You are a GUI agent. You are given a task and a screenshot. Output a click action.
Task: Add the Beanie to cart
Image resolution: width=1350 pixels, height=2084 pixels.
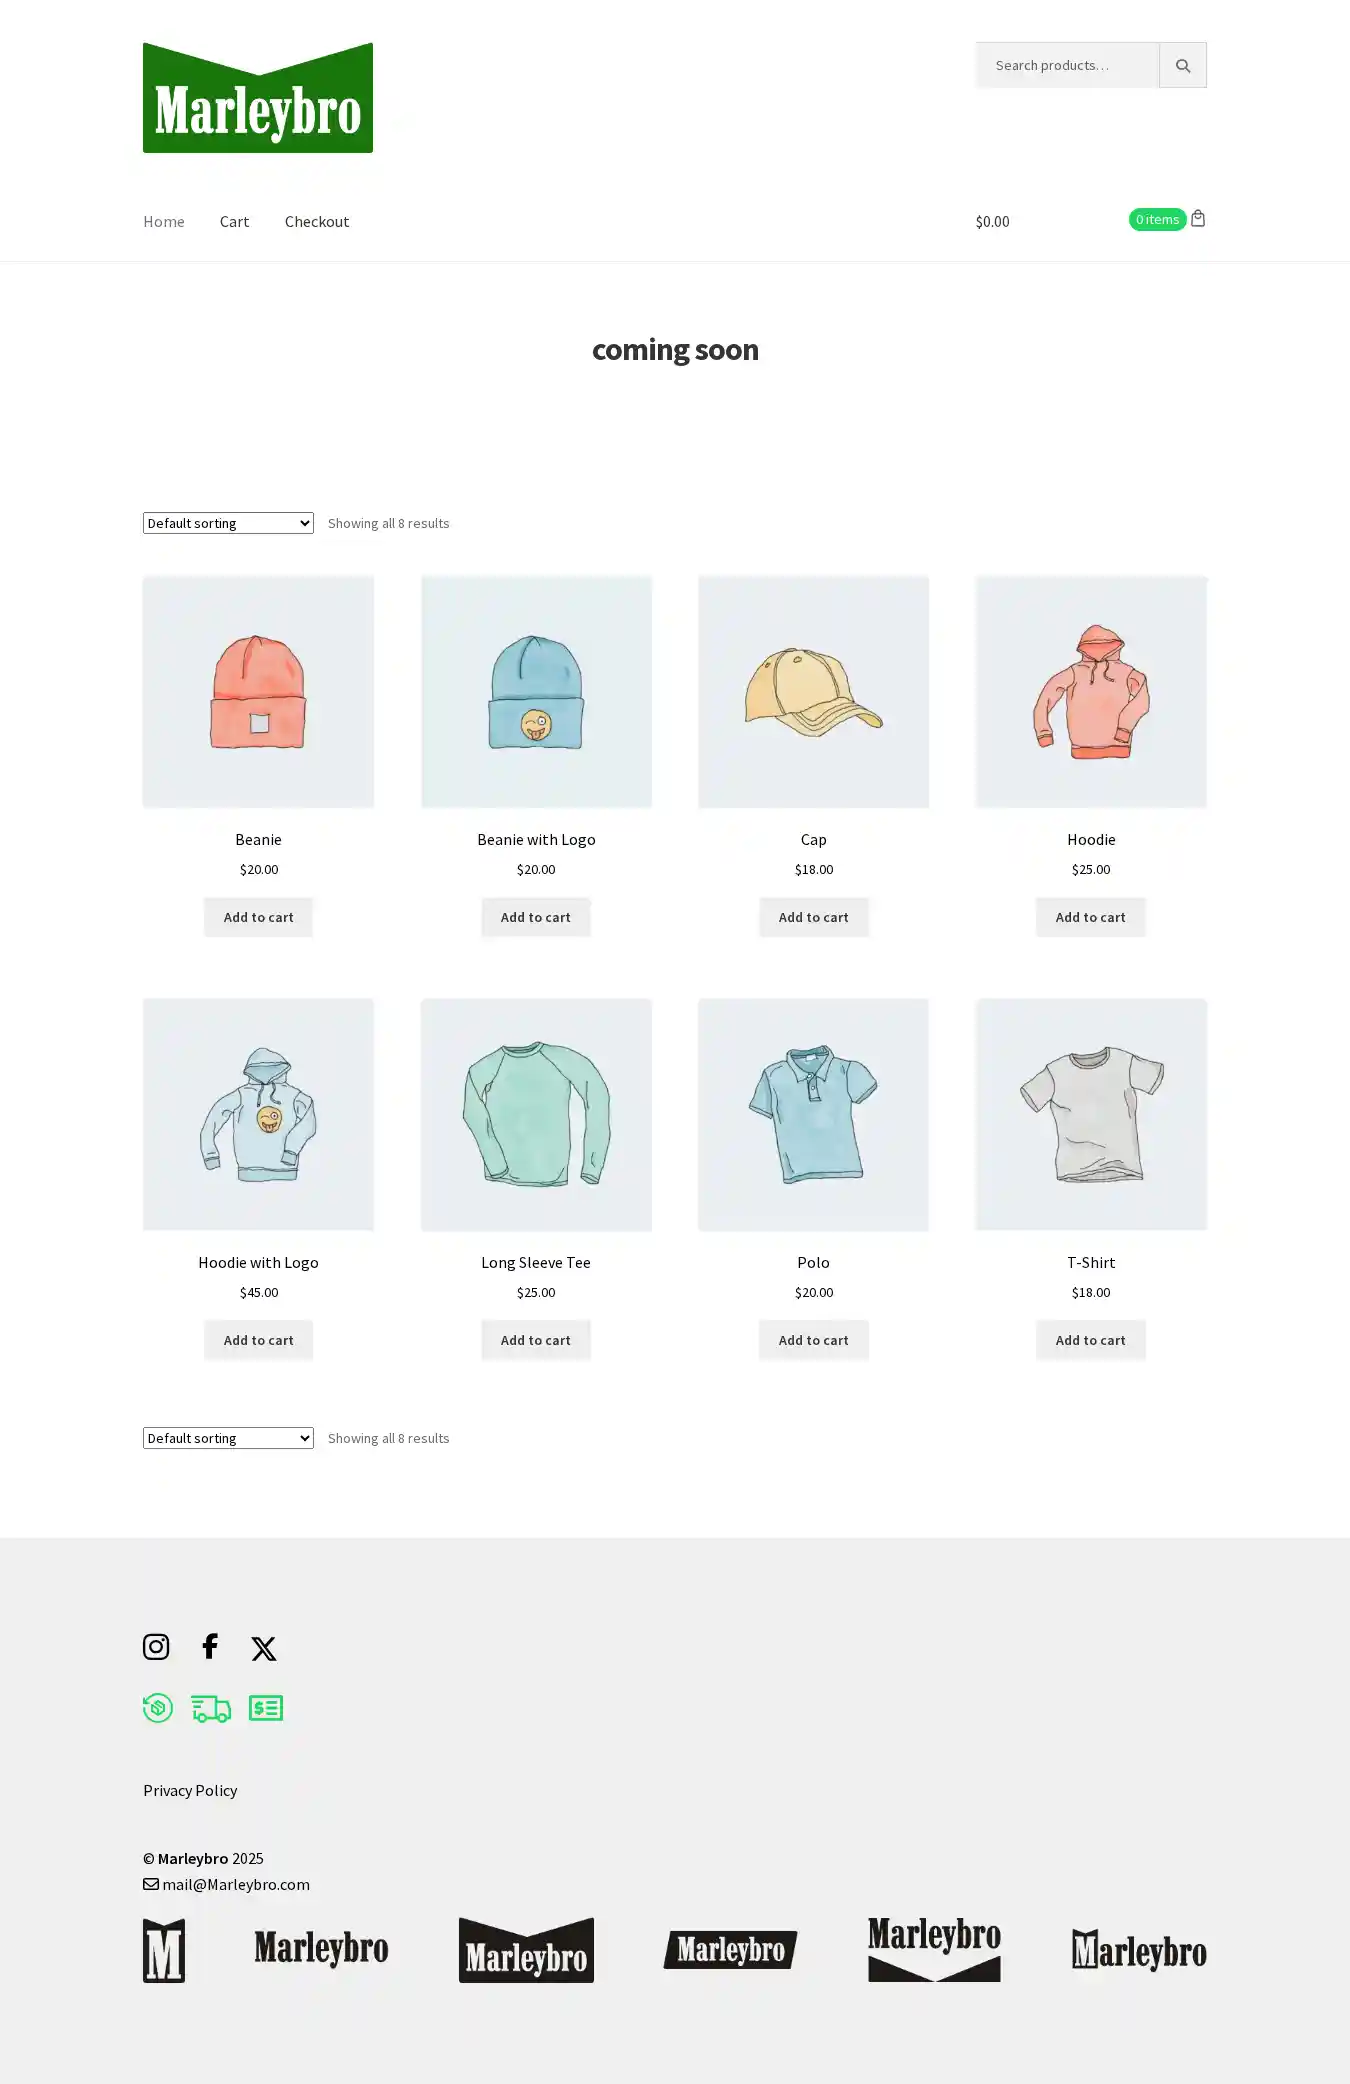(x=258, y=917)
